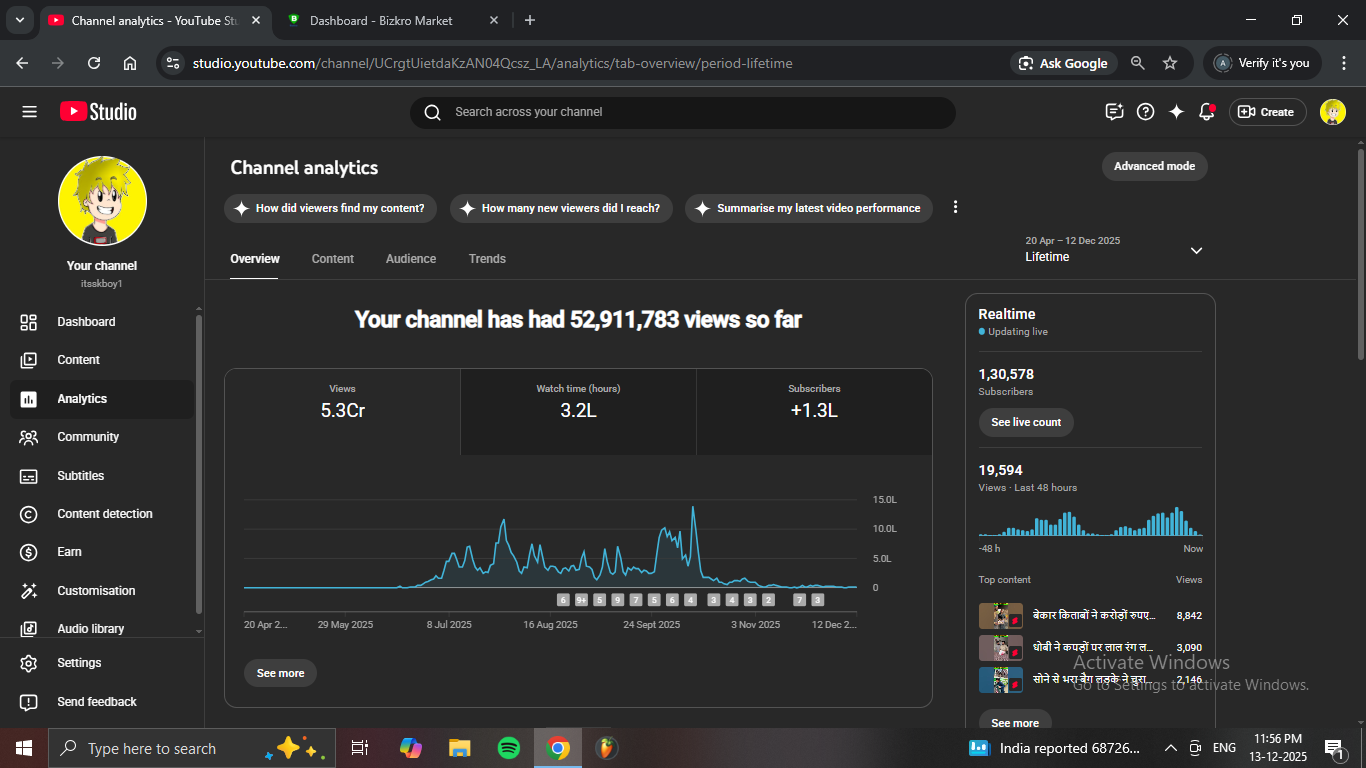Open Content detection in sidebar
This screenshot has height=768, width=1366.
pos(104,514)
